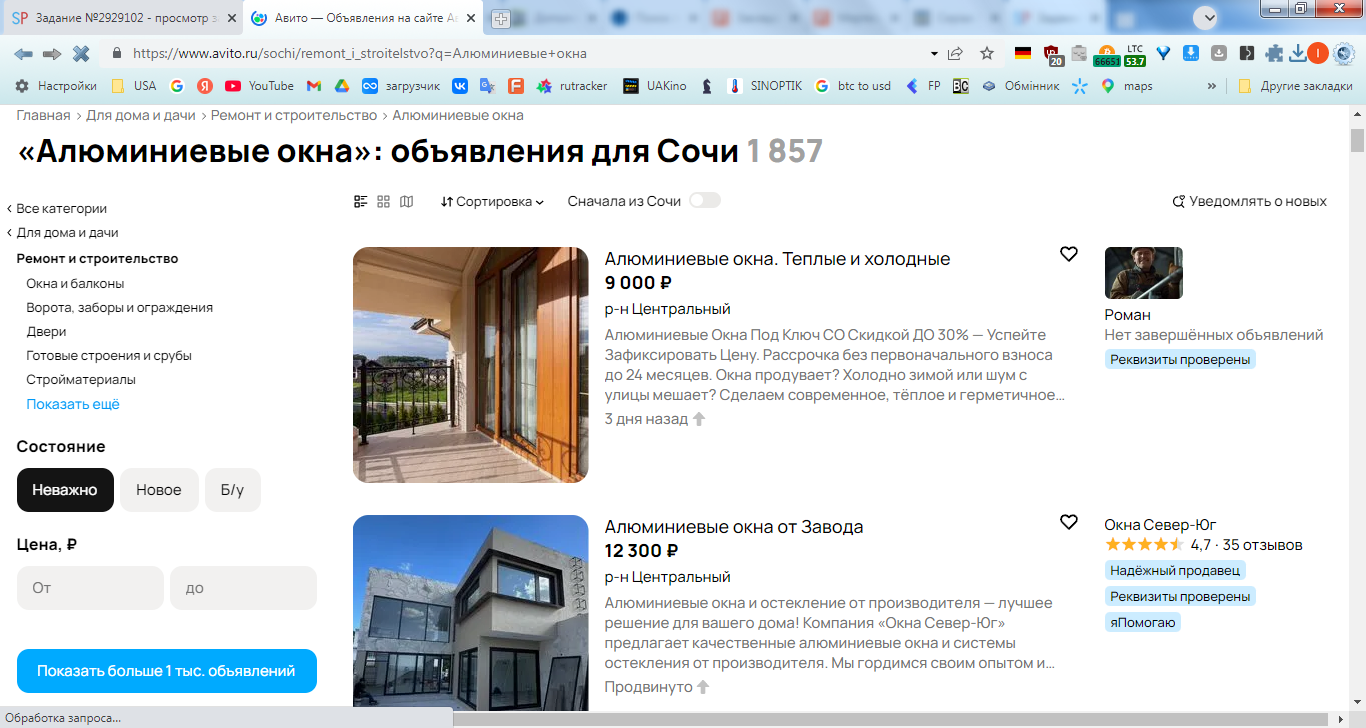Switch to grid view layout icon
1366x728 pixels.
point(383,201)
